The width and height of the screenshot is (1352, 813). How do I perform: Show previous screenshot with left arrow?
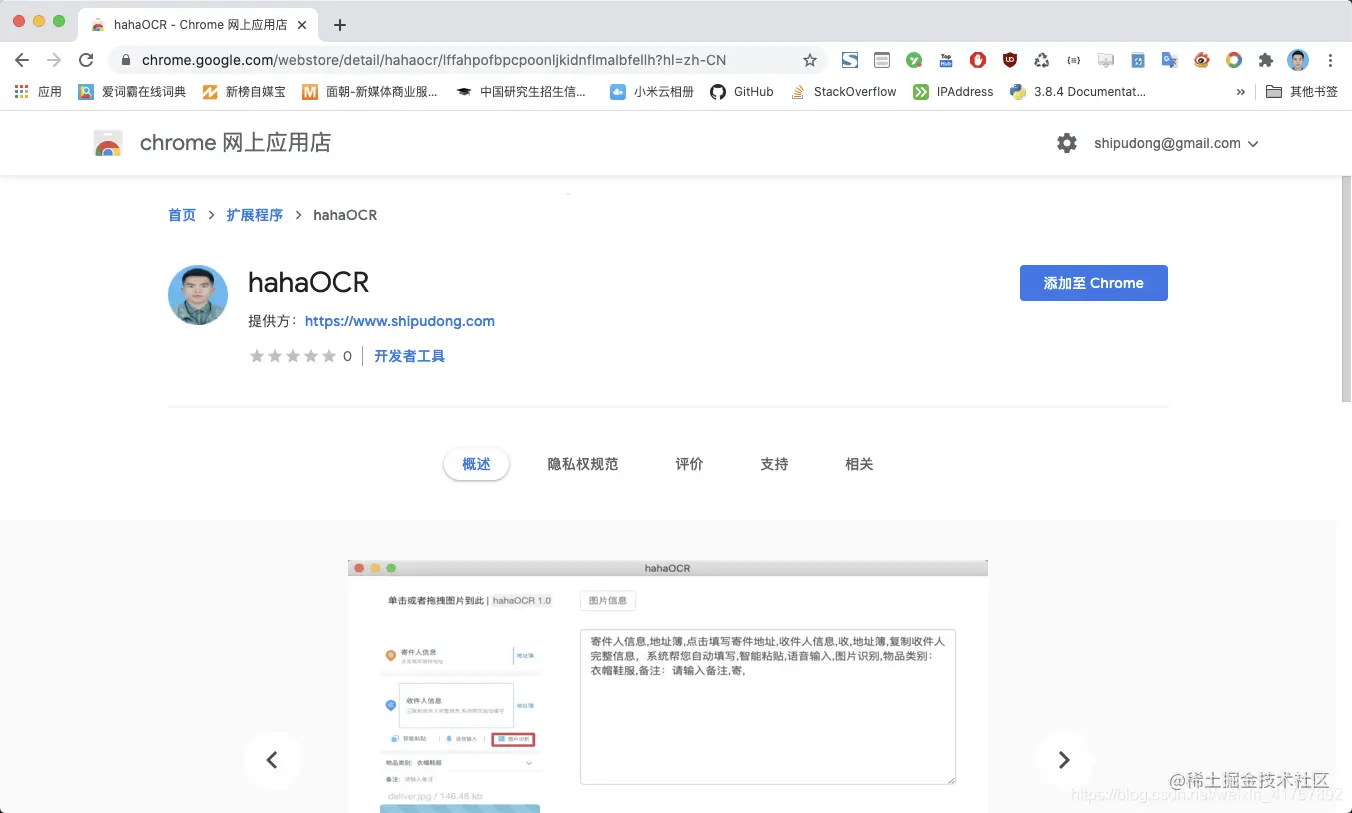click(272, 760)
